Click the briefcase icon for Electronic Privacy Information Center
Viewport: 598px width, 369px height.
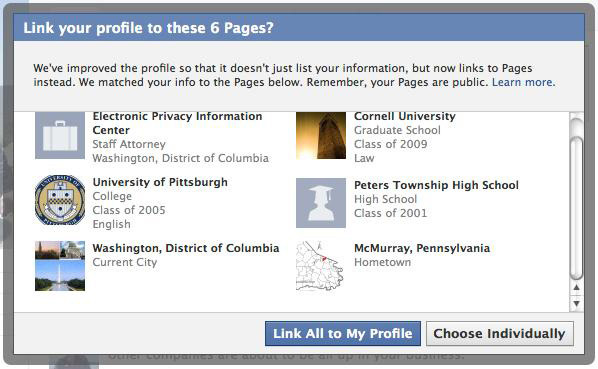(x=60, y=135)
